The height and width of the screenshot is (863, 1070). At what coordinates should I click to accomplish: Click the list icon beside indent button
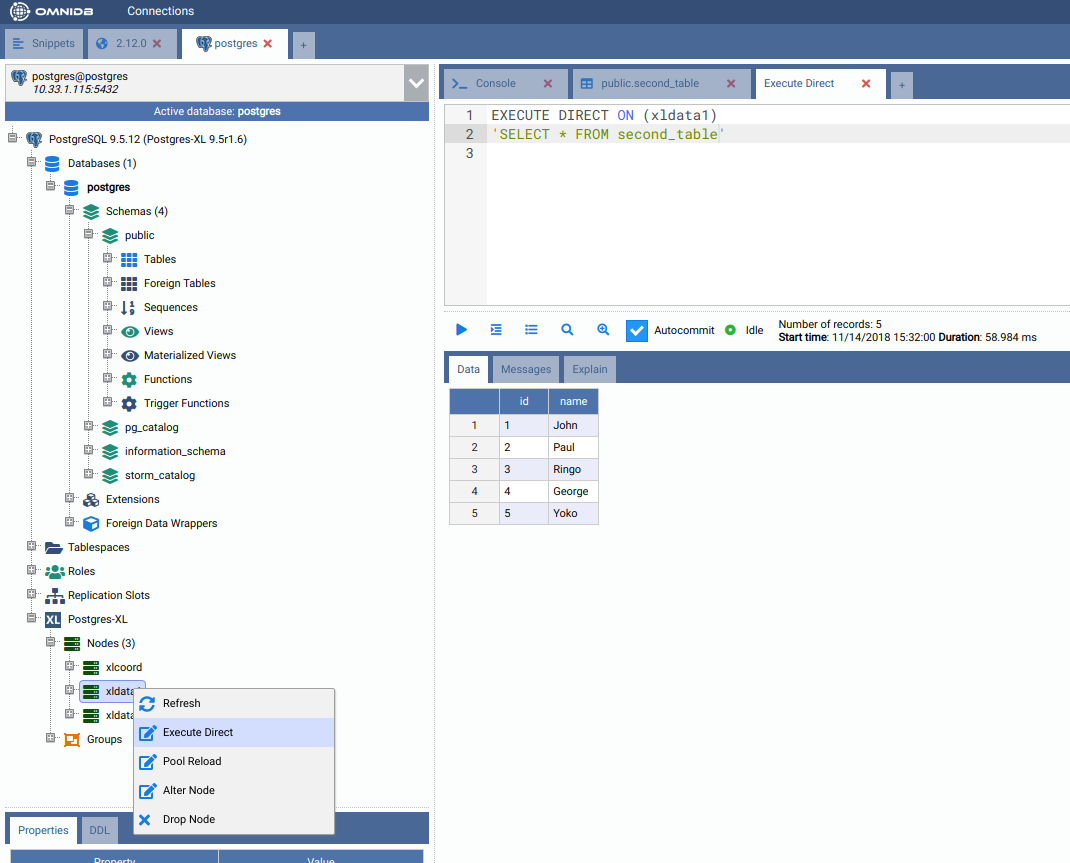531,330
